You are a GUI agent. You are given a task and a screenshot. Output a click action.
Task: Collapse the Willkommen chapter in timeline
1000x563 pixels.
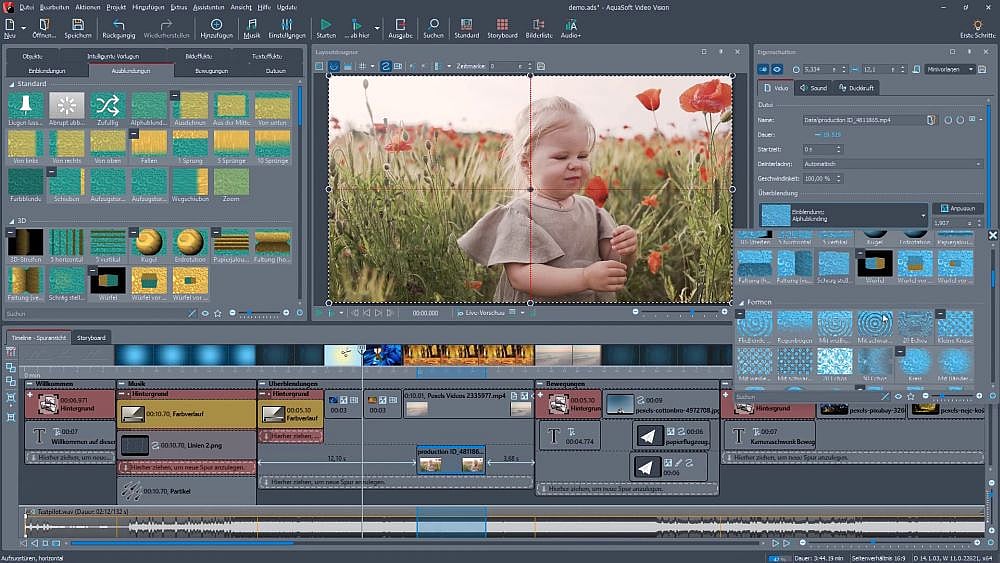[x=29, y=384]
